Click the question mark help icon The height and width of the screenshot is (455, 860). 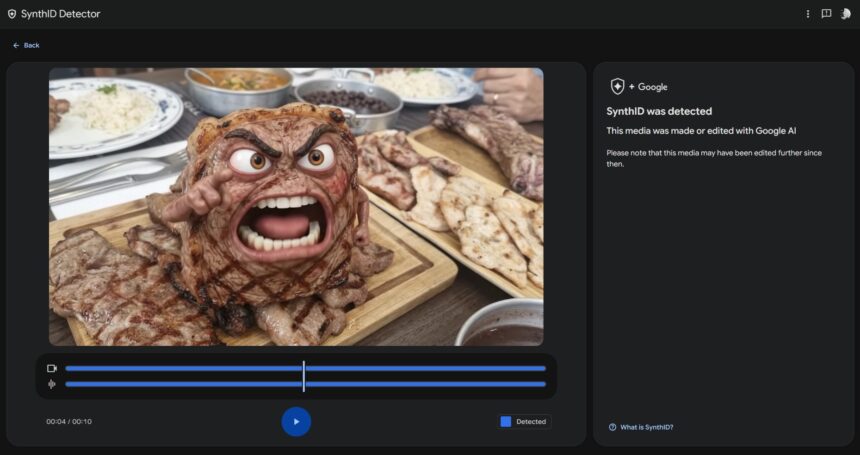coord(613,427)
